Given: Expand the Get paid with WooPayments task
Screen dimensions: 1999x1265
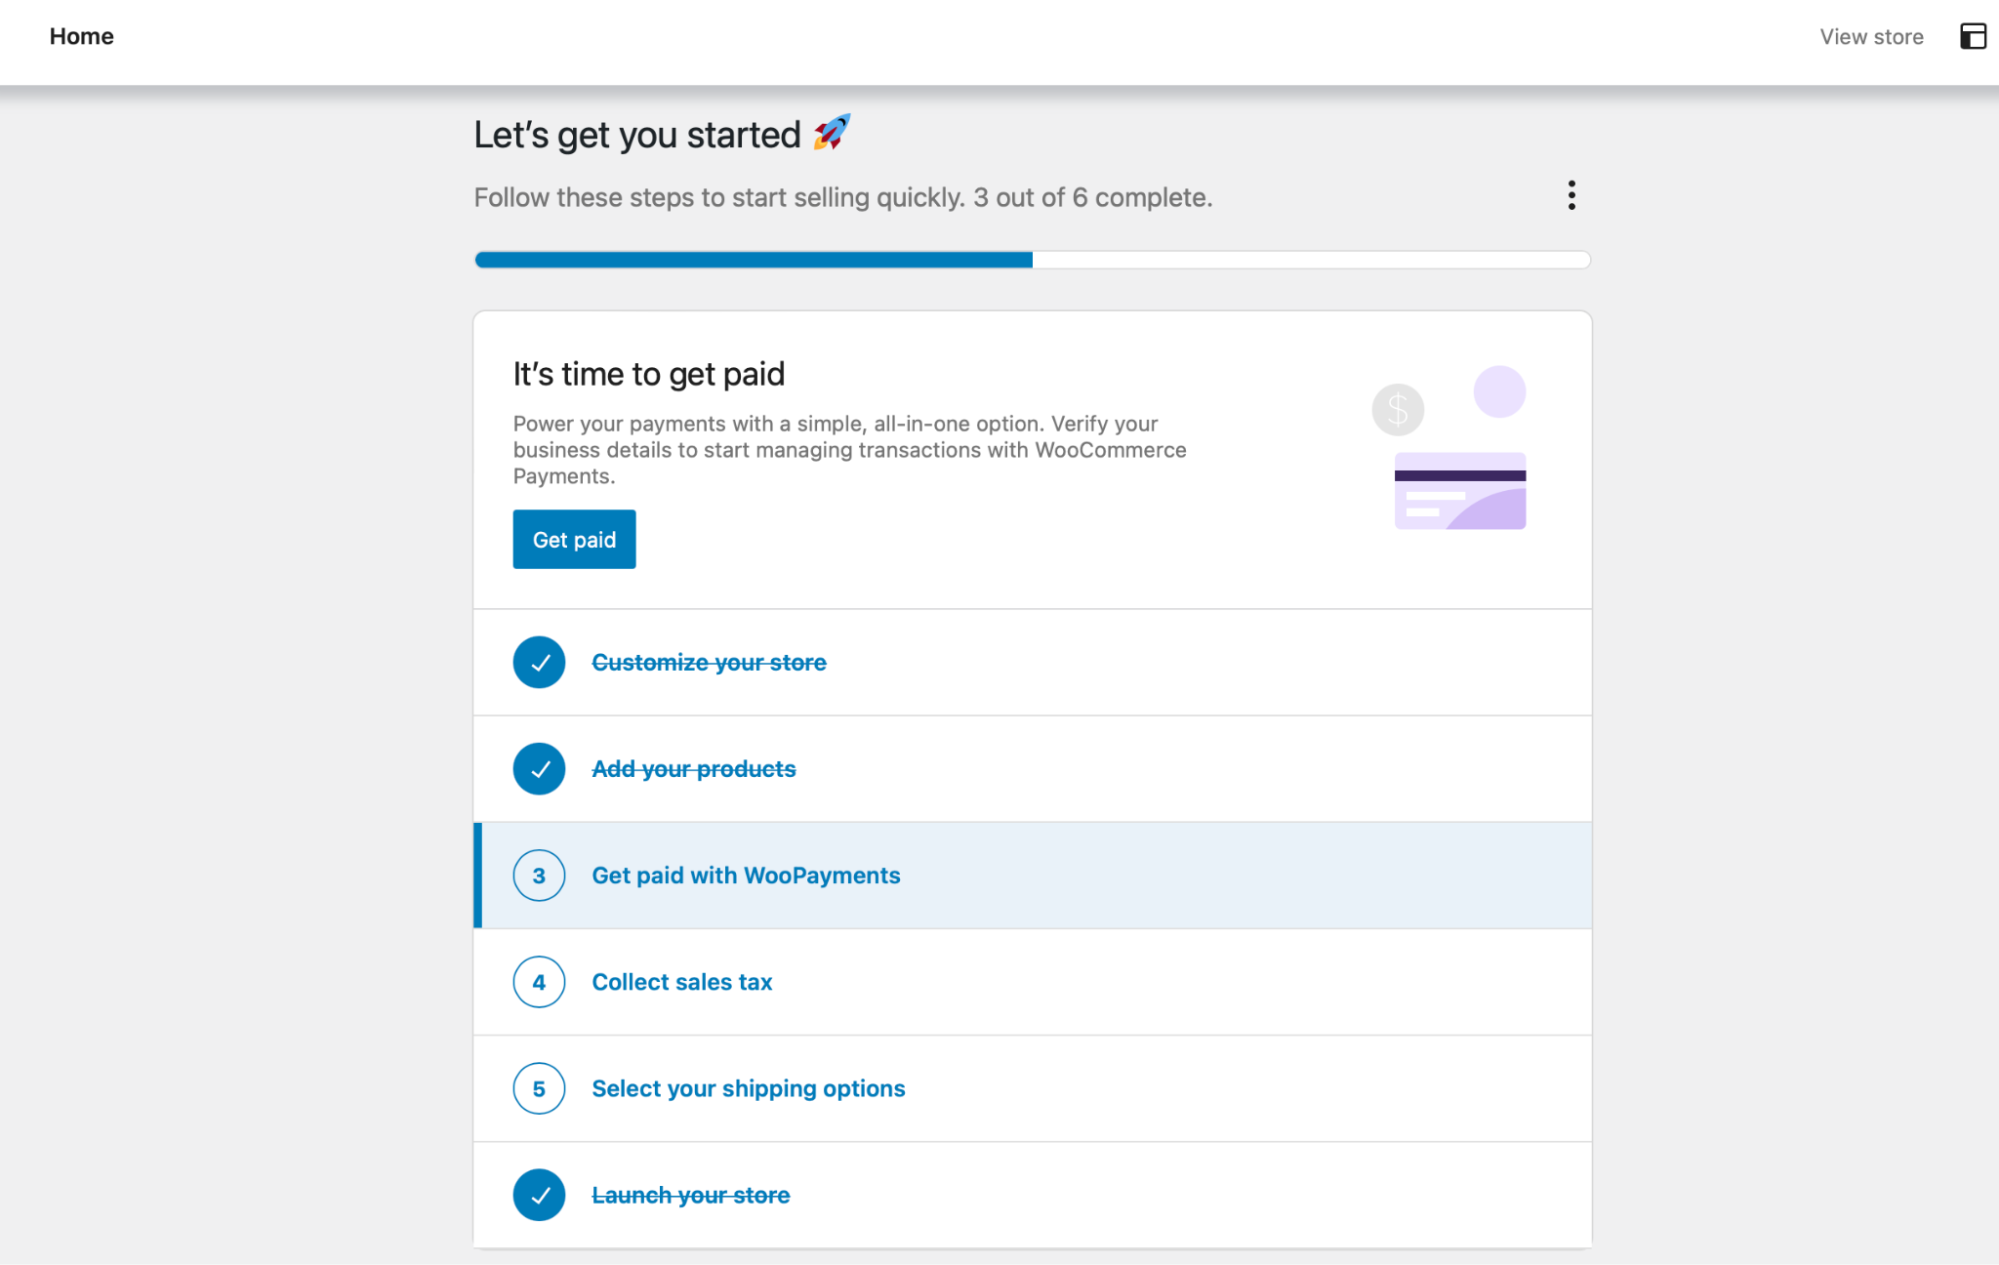Looking at the screenshot, I should coord(1032,876).
